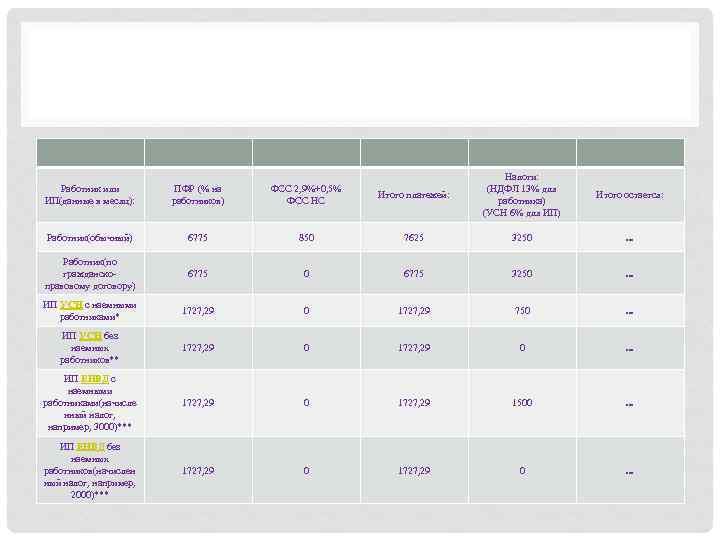
Task: Select the header cell 'Работник или ИП(данные в месяц):'
Action: pyautogui.click(x=90, y=195)
